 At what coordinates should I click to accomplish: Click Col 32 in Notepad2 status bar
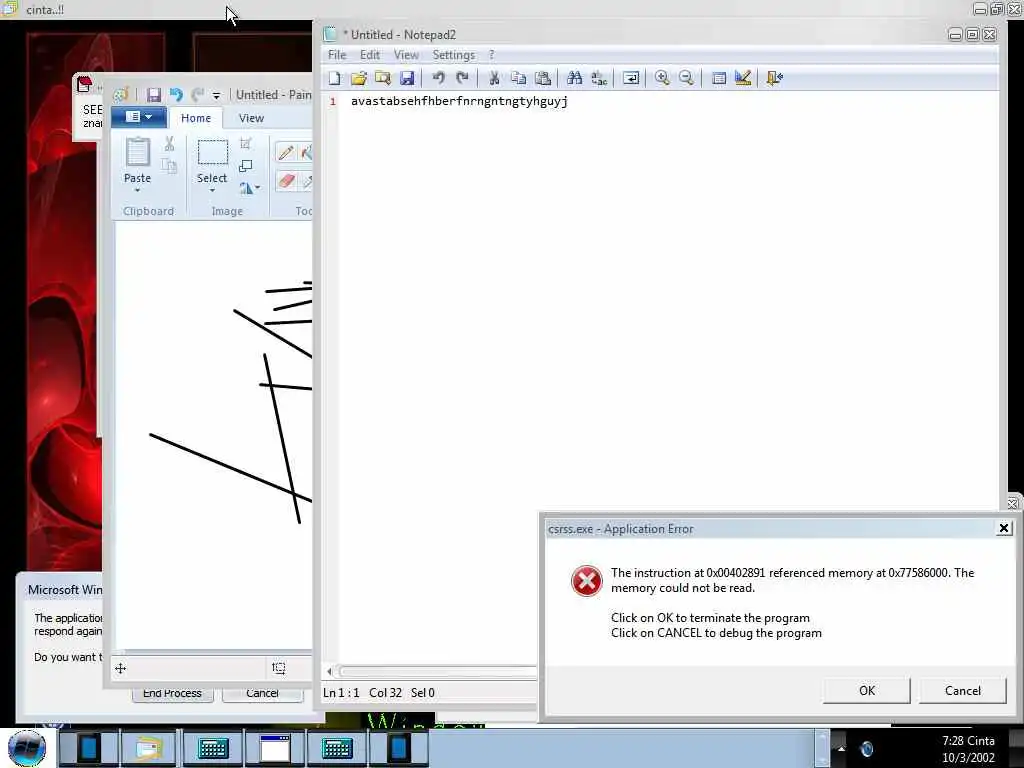[385, 693]
